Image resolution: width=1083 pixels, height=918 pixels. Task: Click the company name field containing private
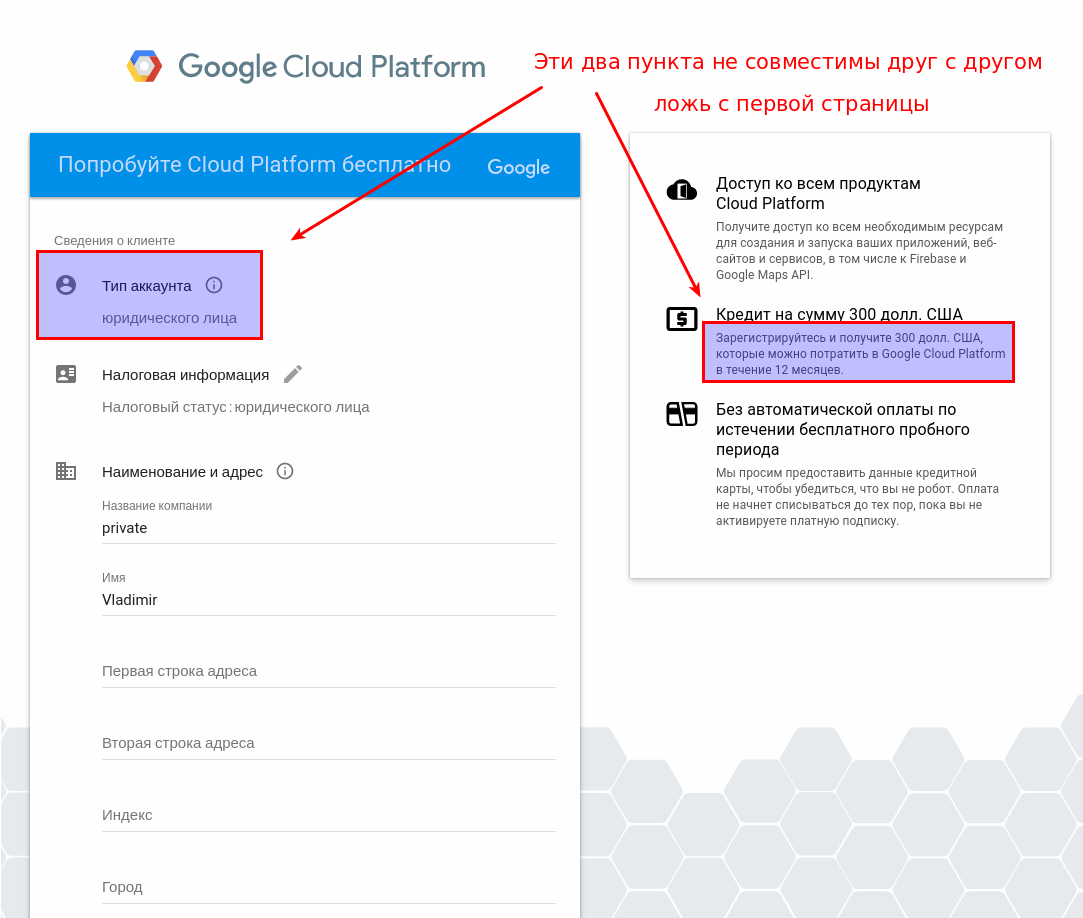coord(329,528)
